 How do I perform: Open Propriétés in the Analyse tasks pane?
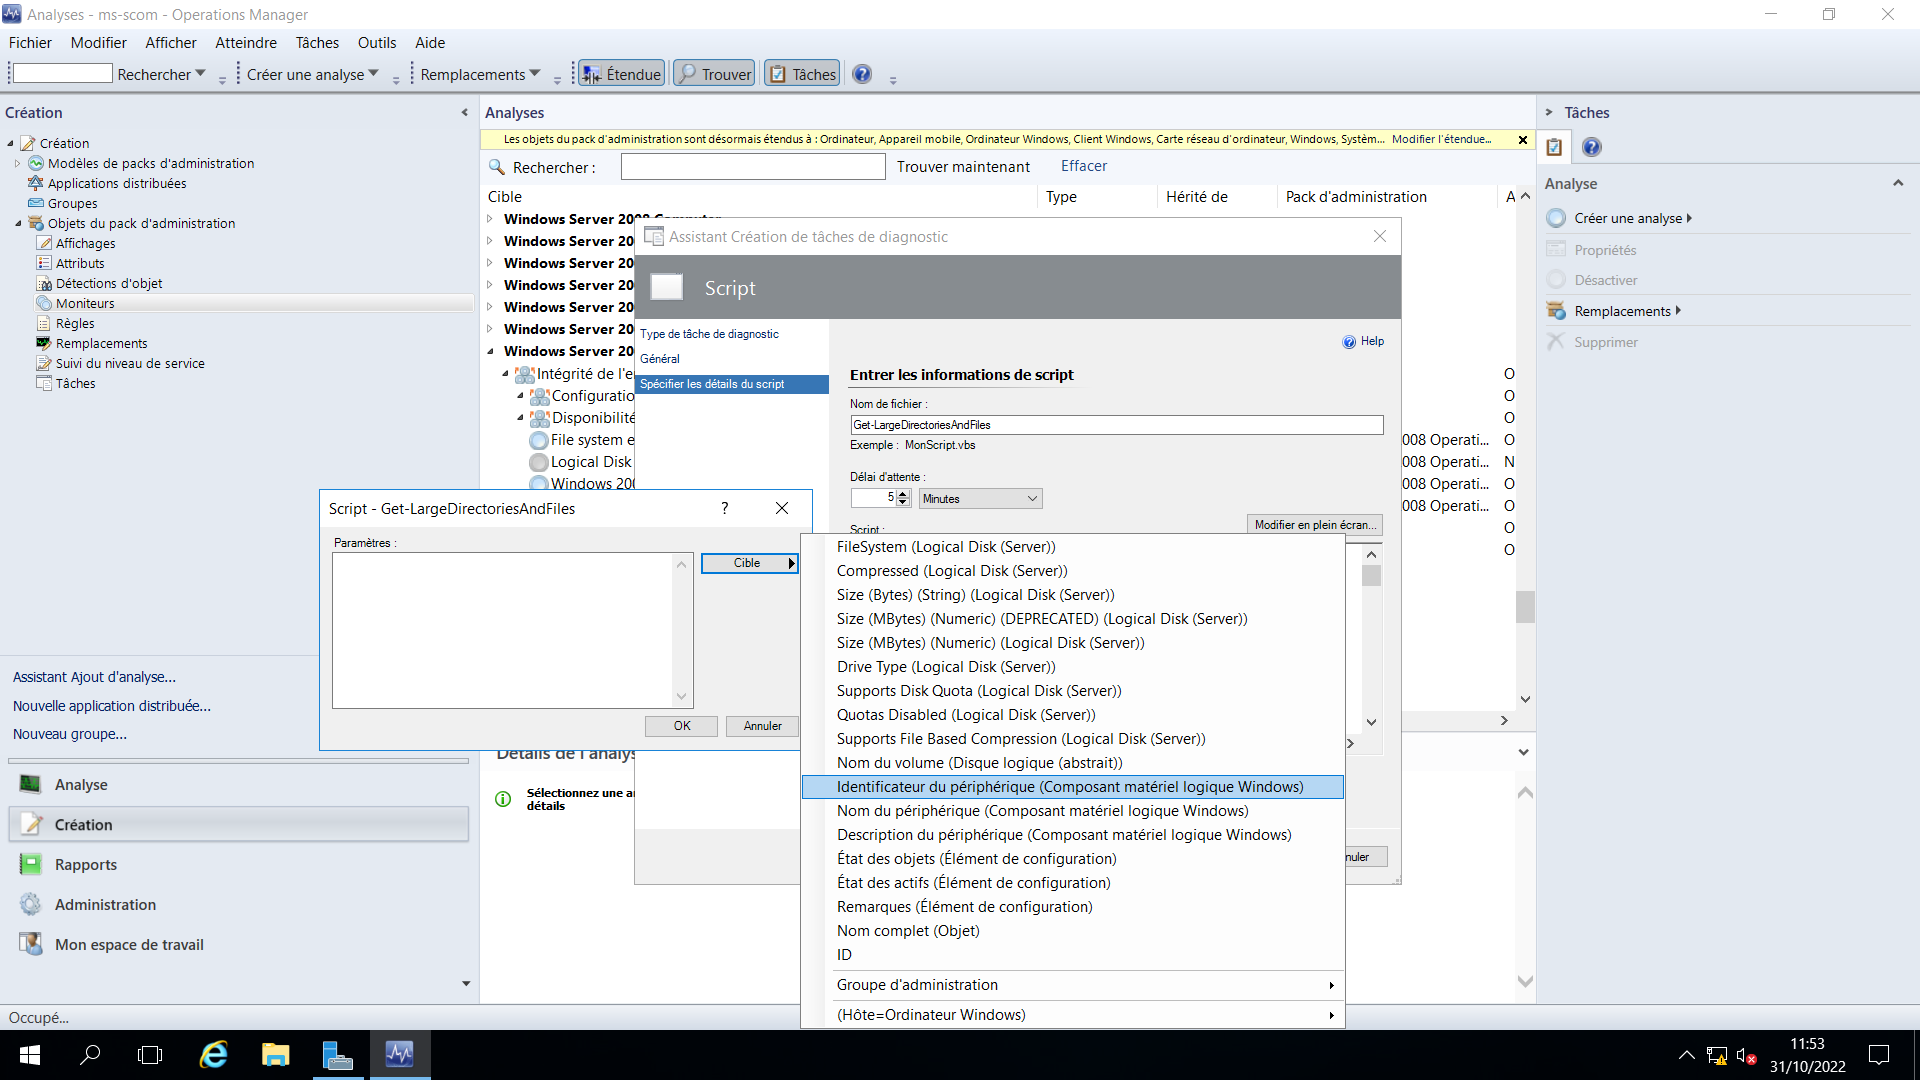point(1605,249)
